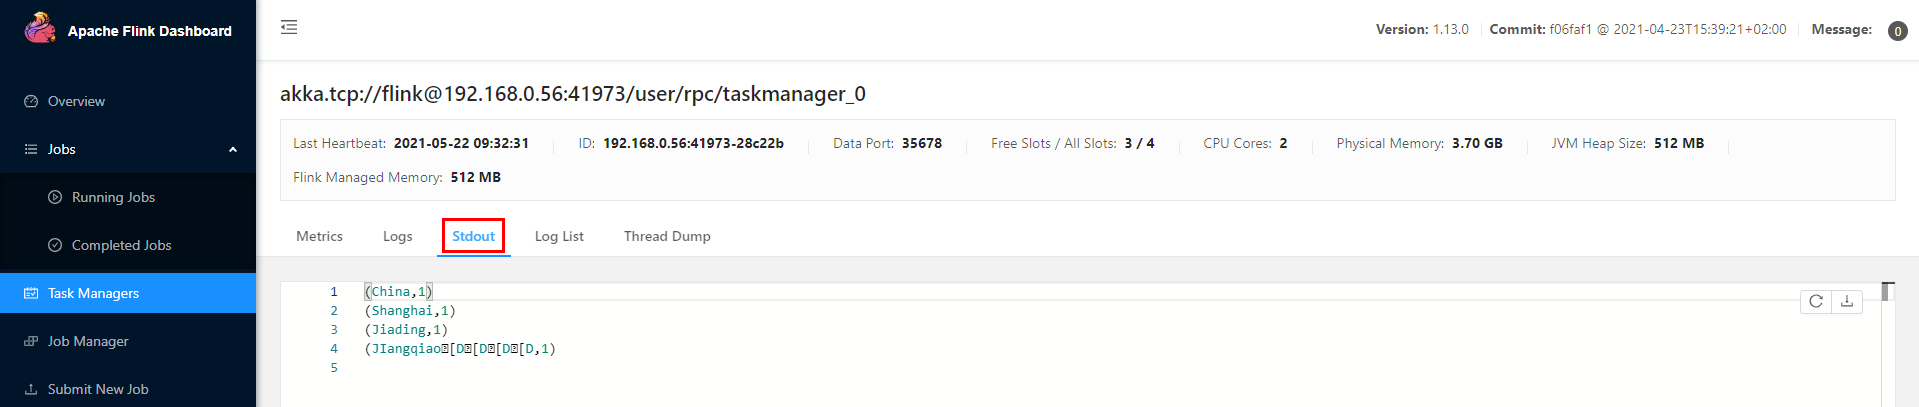This screenshot has height=407, width=1919.
Task: Open the message notification counter badge
Action: [1897, 31]
